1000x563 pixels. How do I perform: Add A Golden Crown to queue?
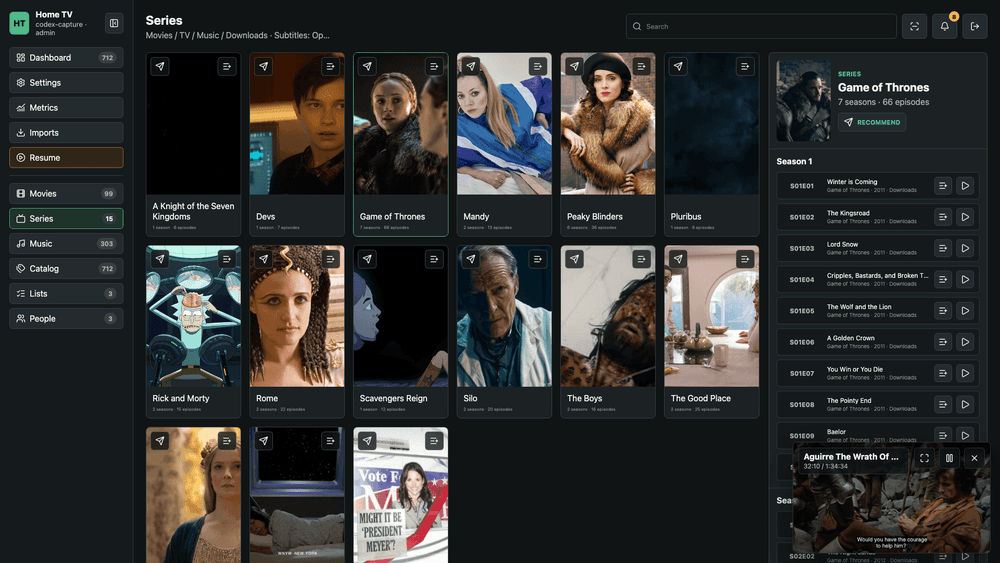(x=943, y=342)
